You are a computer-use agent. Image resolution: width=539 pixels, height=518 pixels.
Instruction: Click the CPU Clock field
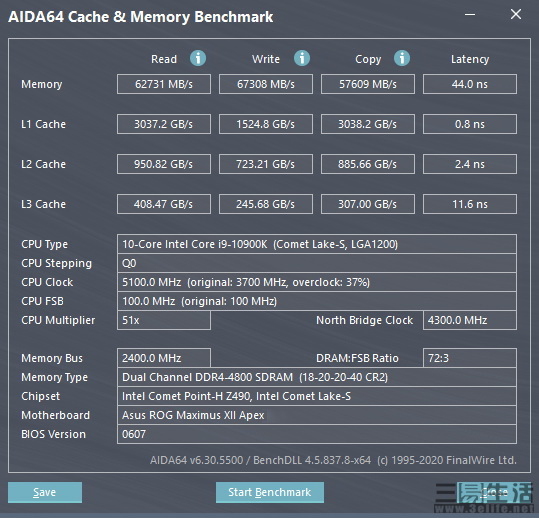point(317,282)
